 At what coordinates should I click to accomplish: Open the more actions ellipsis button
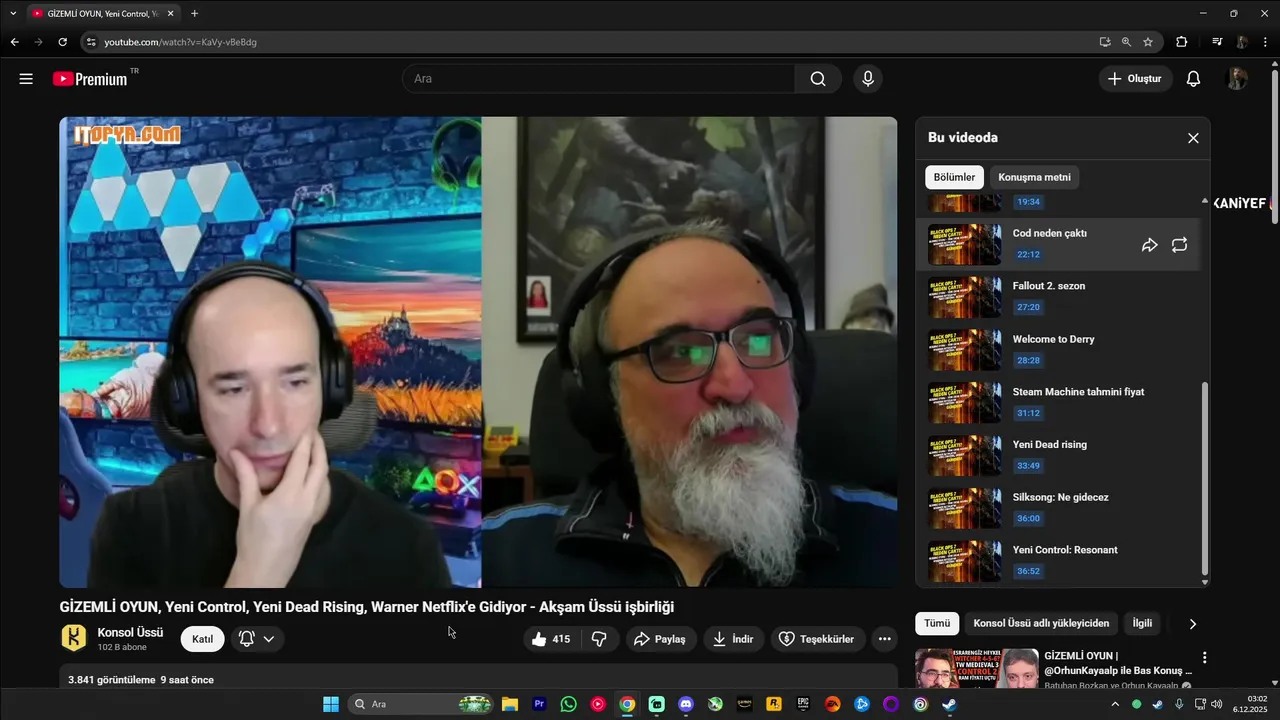884,639
